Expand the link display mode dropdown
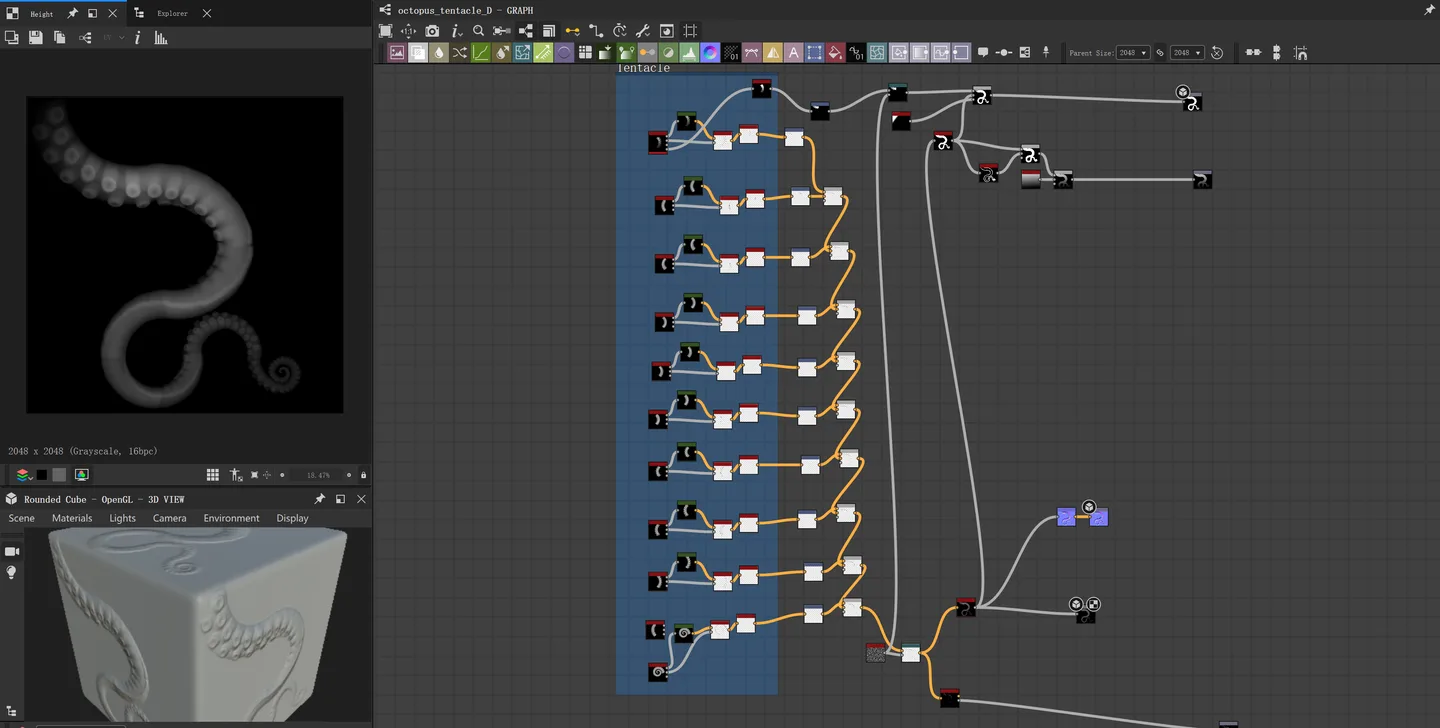 point(572,31)
